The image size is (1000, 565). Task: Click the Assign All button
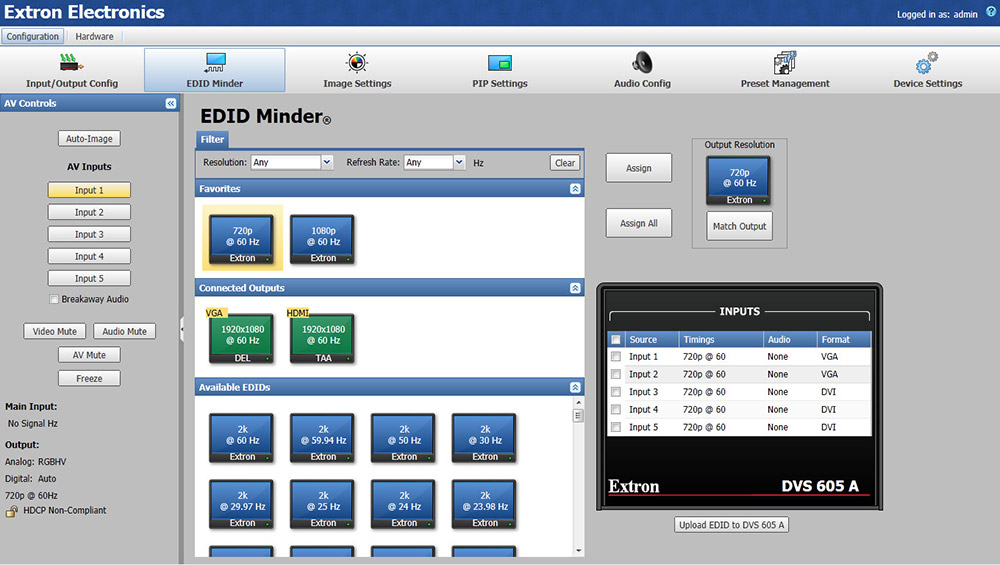[x=638, y=223]
